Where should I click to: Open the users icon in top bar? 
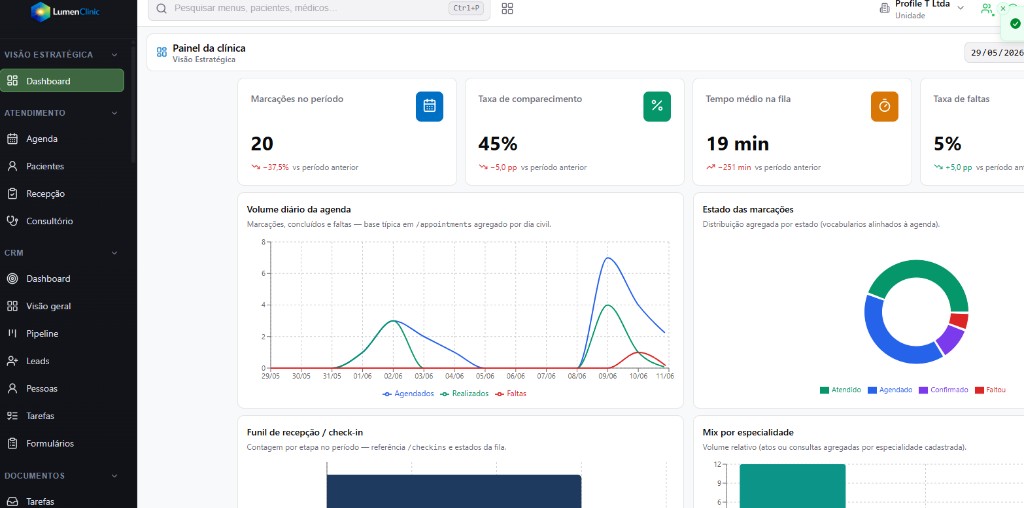click(986, 8)
